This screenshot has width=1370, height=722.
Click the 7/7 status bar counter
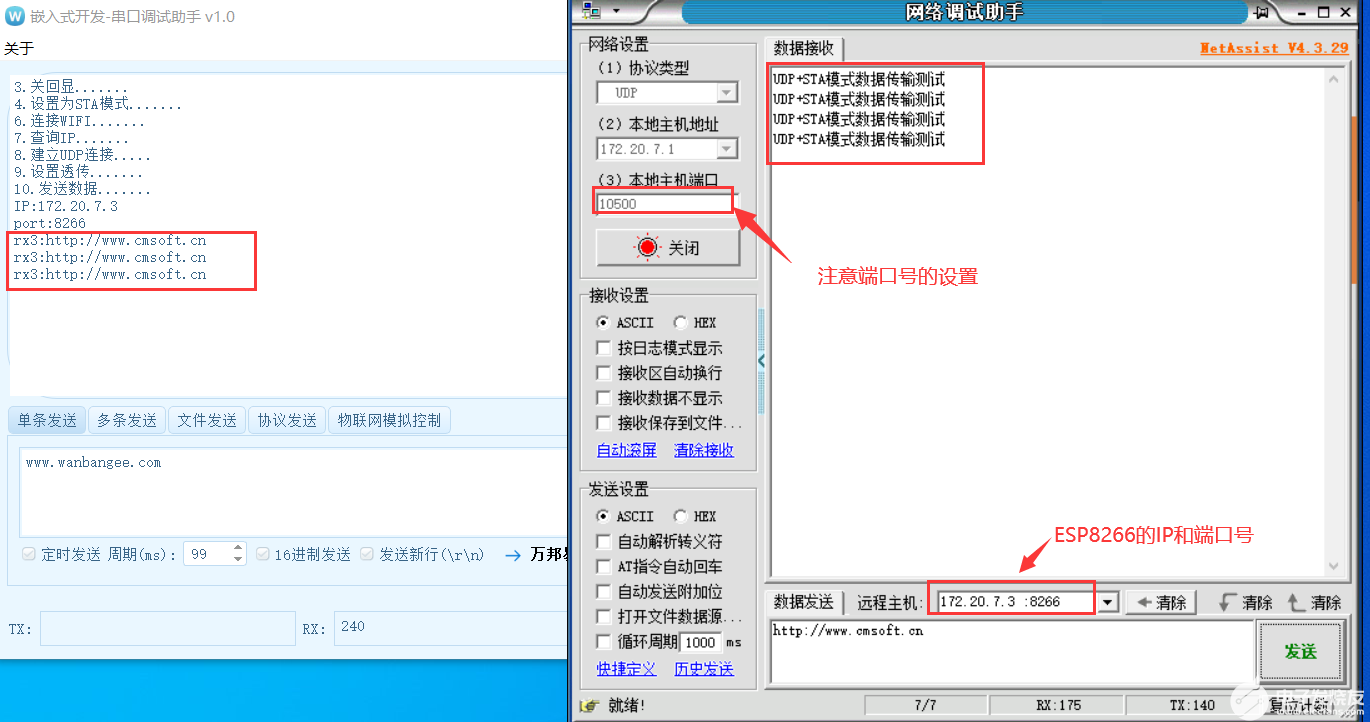tap(925, 705)
